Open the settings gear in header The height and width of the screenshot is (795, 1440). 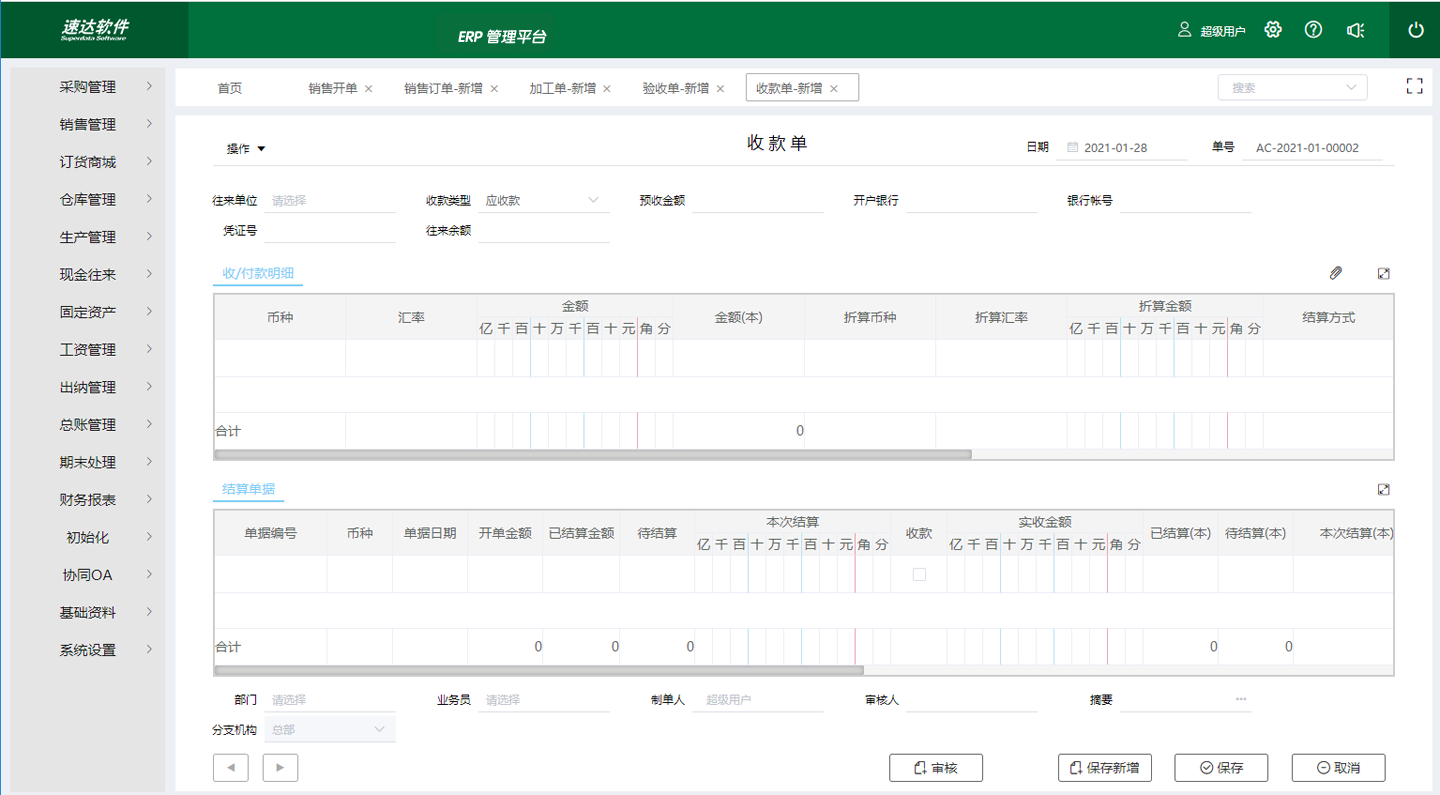(x=1273, y=30)
